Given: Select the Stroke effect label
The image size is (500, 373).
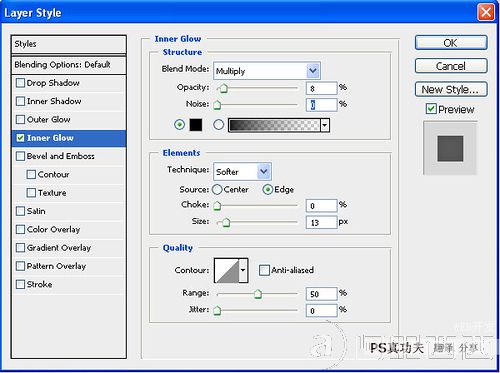Looking at the screenshot, I should [x=39, y=284].
